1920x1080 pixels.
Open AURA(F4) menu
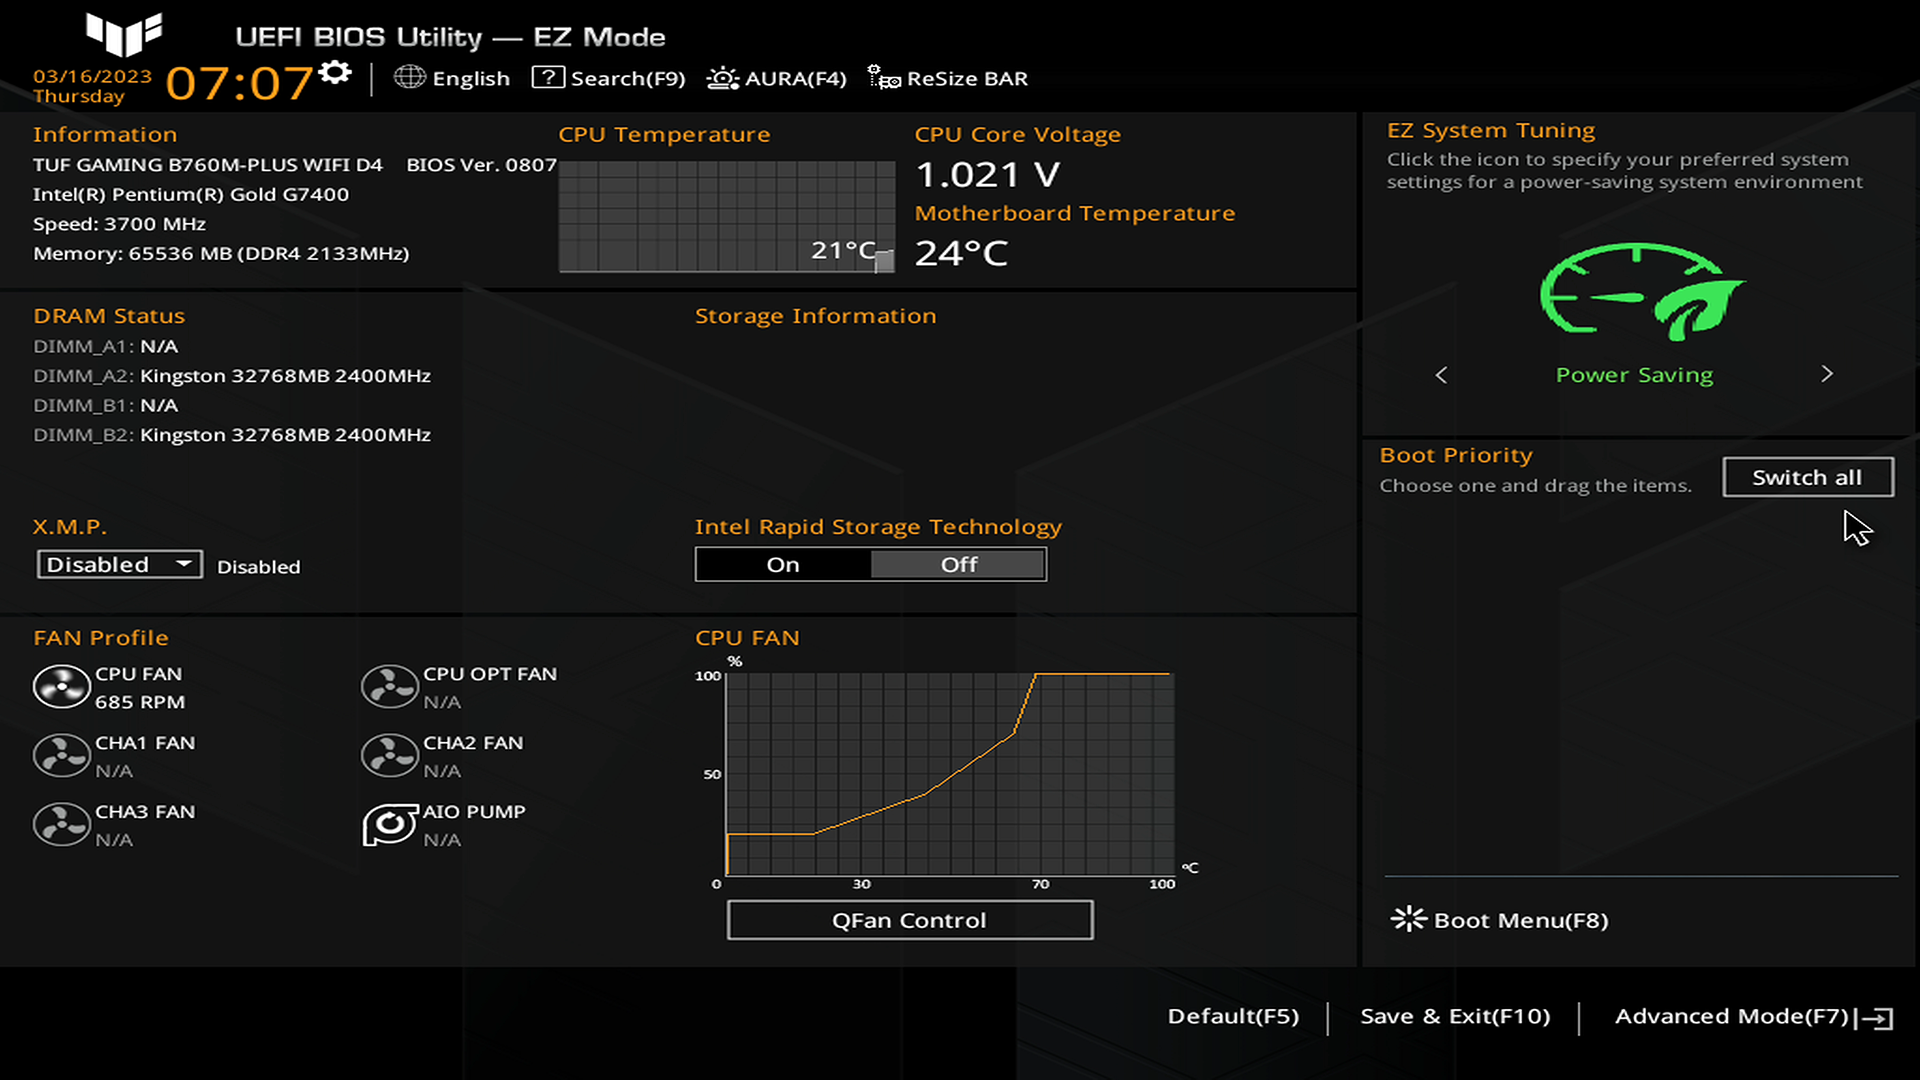pyautogui.click(x=776, y=78)
